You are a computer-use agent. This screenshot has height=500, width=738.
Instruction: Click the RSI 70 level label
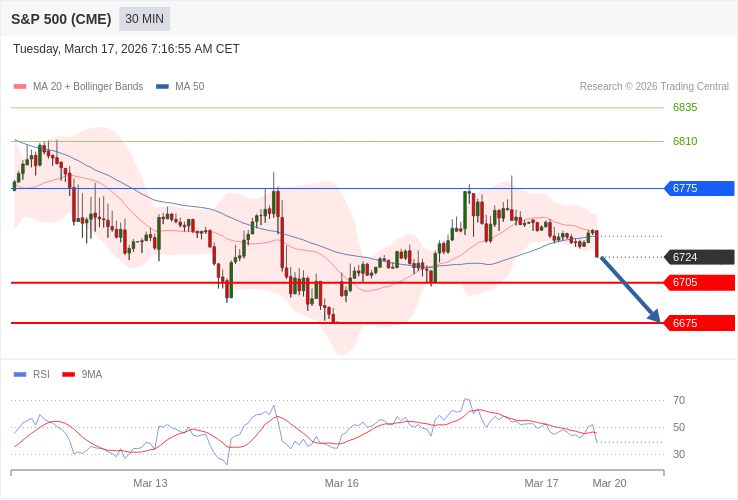[679, 401]
